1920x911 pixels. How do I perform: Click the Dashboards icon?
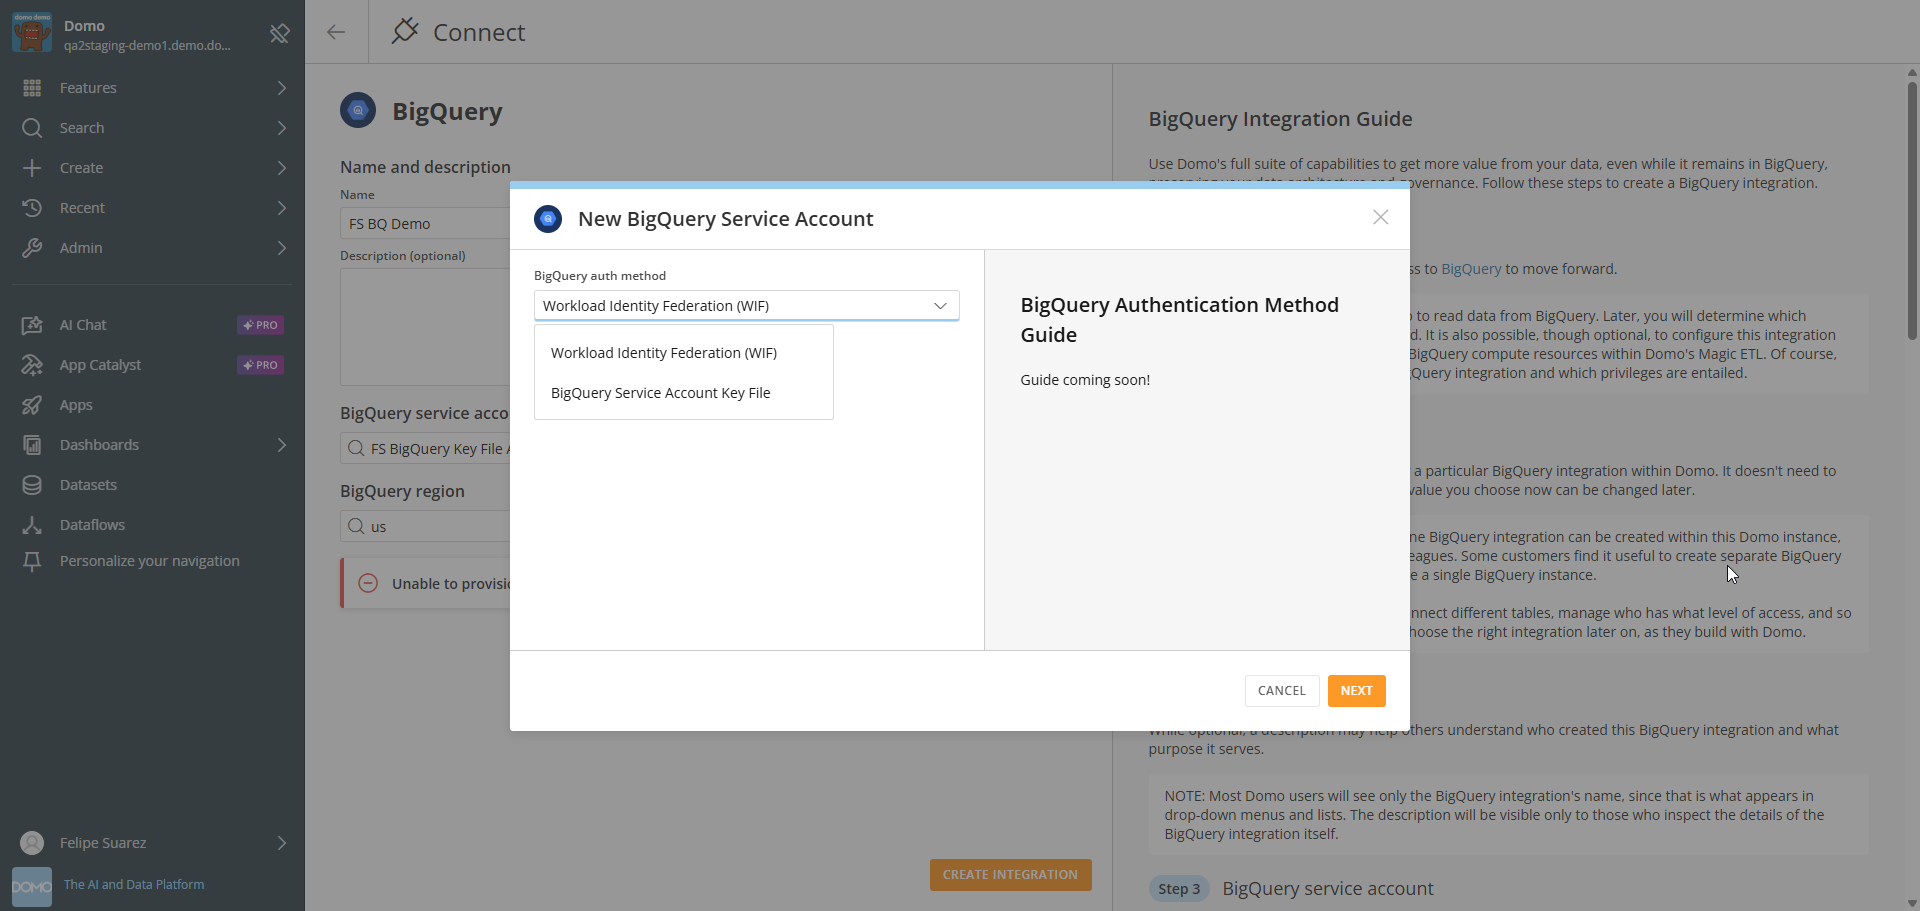coord(32,445)
